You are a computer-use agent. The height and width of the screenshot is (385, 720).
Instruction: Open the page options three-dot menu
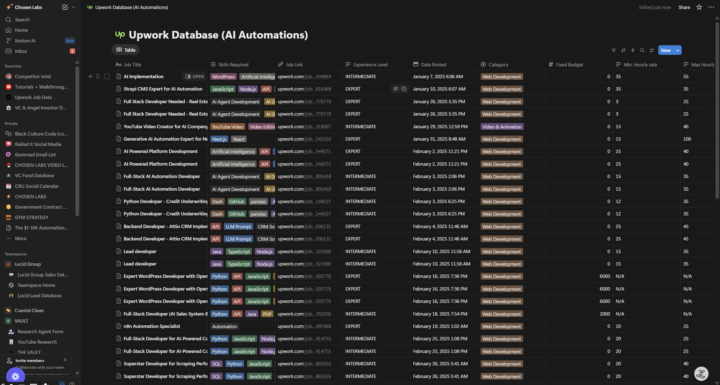coord(711,7)
